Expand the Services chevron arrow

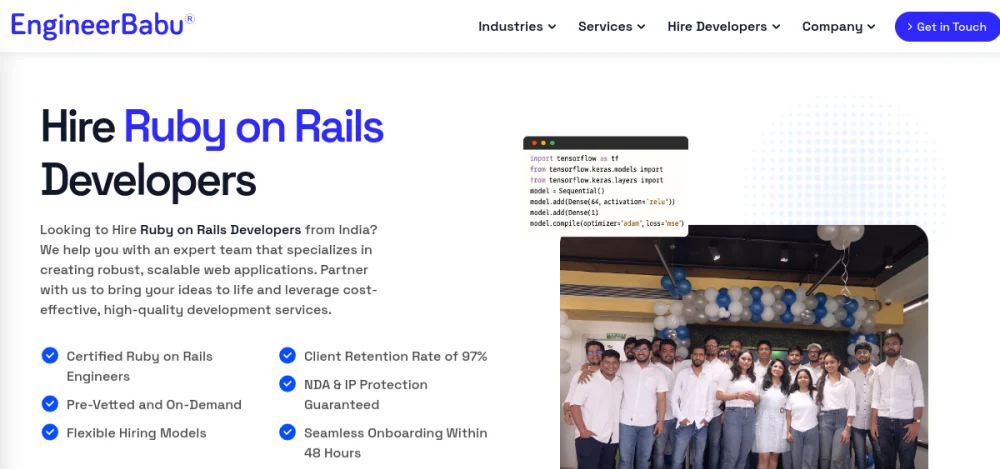pos(641,27)
